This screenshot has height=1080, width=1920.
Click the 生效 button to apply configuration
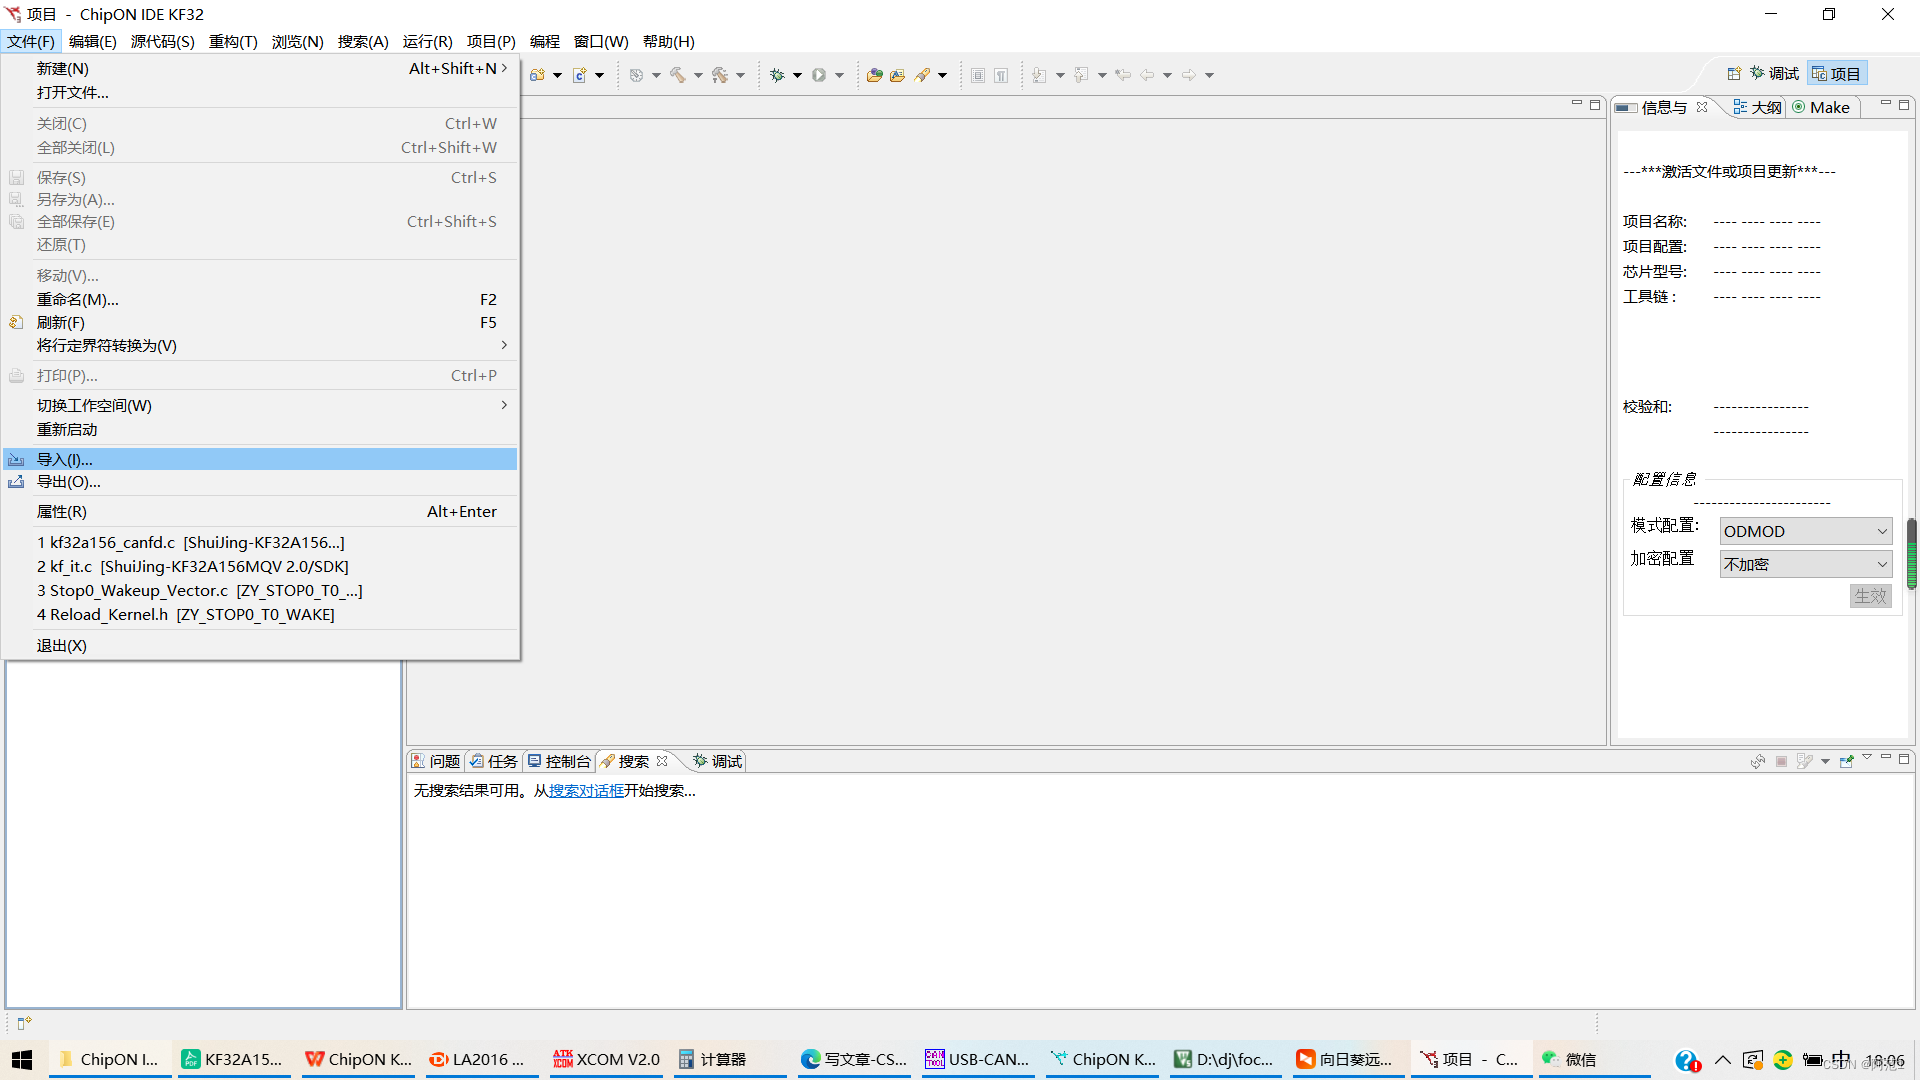click(1869, 595)
